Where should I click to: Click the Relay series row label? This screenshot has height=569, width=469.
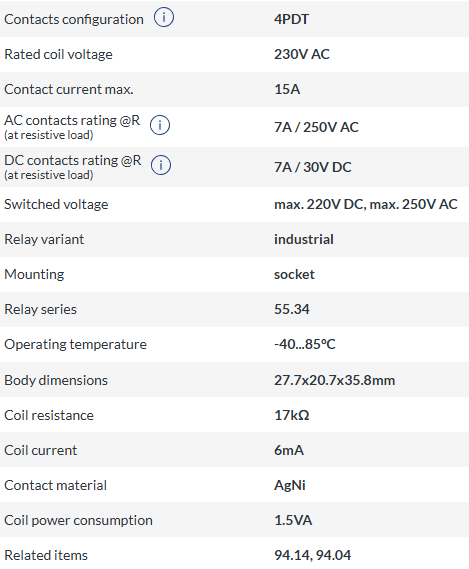(40, 309)
